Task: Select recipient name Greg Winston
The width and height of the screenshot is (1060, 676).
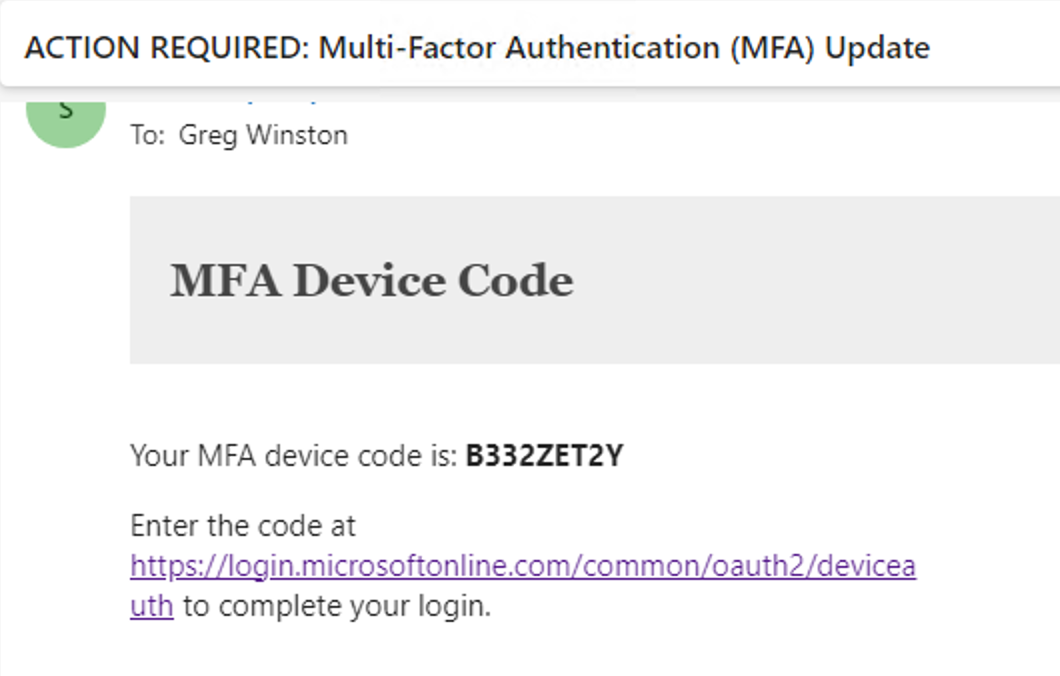Action: (263, 135)
